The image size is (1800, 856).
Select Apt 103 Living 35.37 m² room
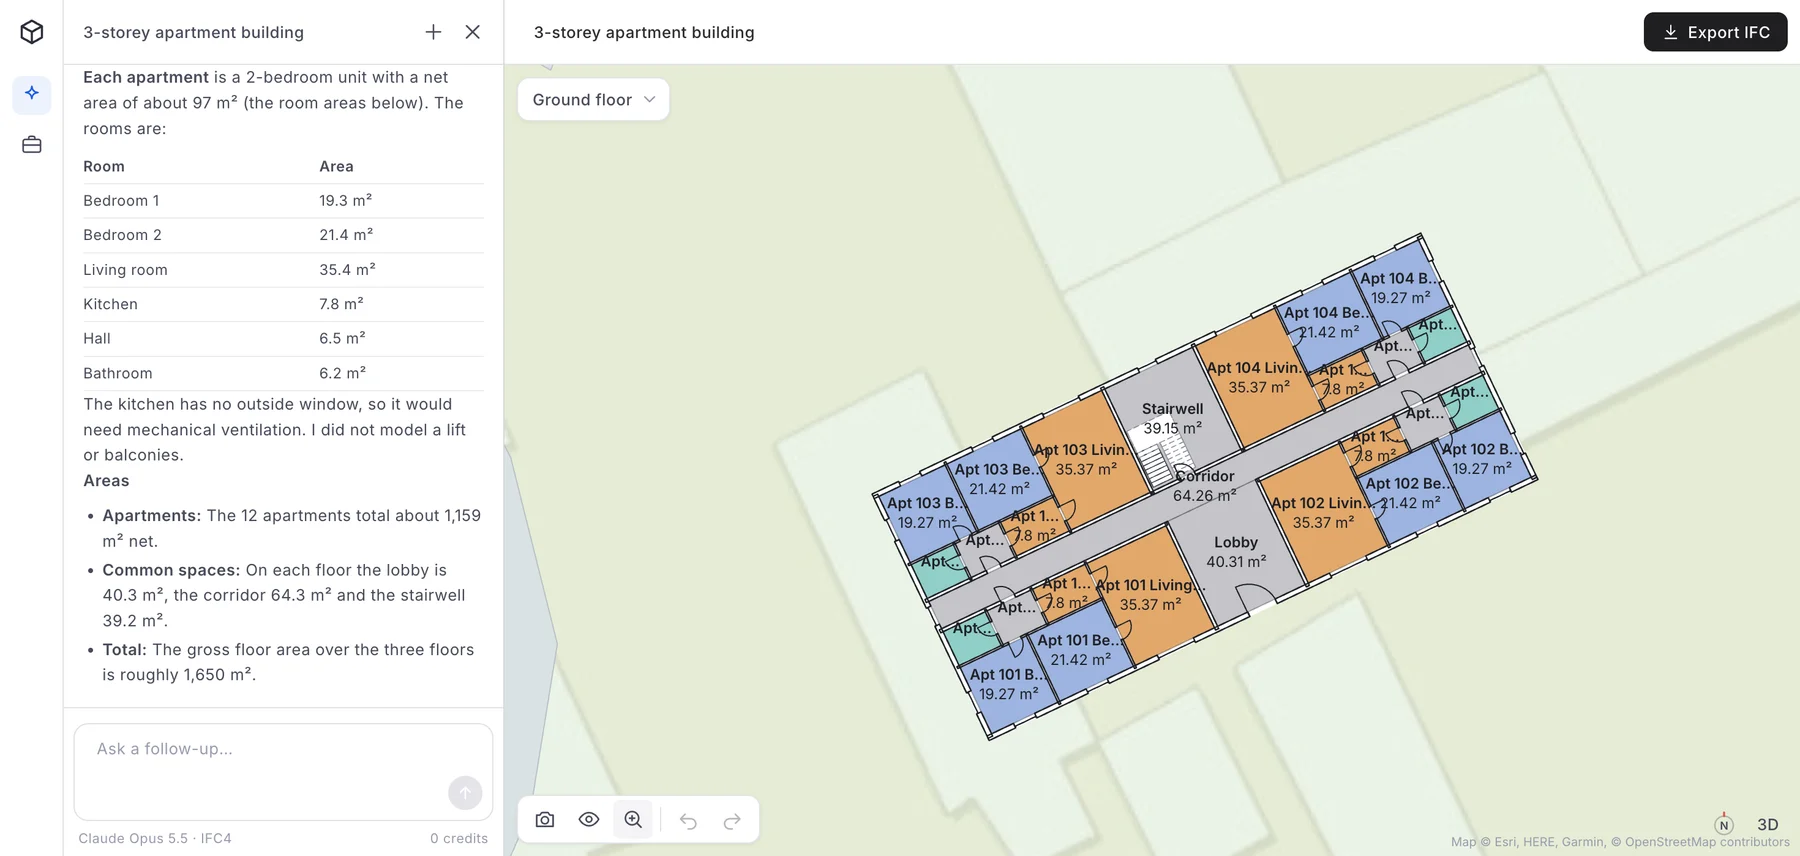click(x=1085, y=460)
